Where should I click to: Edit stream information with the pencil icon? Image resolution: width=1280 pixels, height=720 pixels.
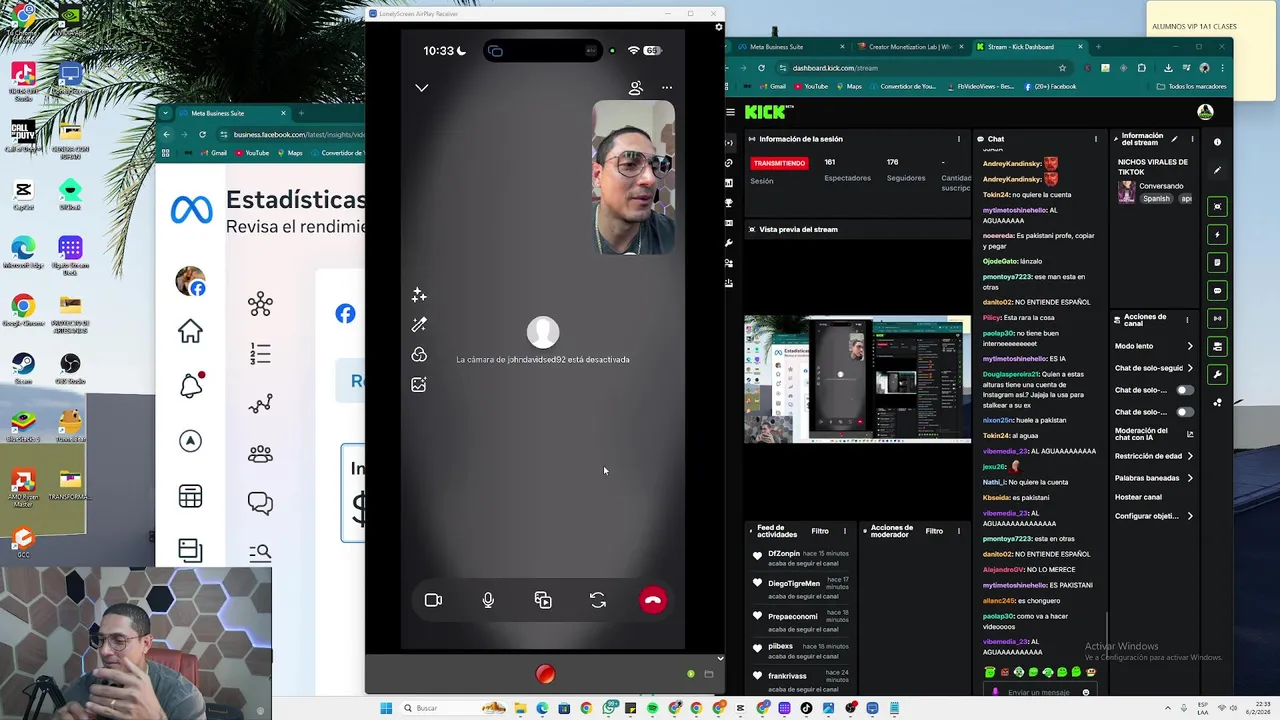tap(1175, 139)
